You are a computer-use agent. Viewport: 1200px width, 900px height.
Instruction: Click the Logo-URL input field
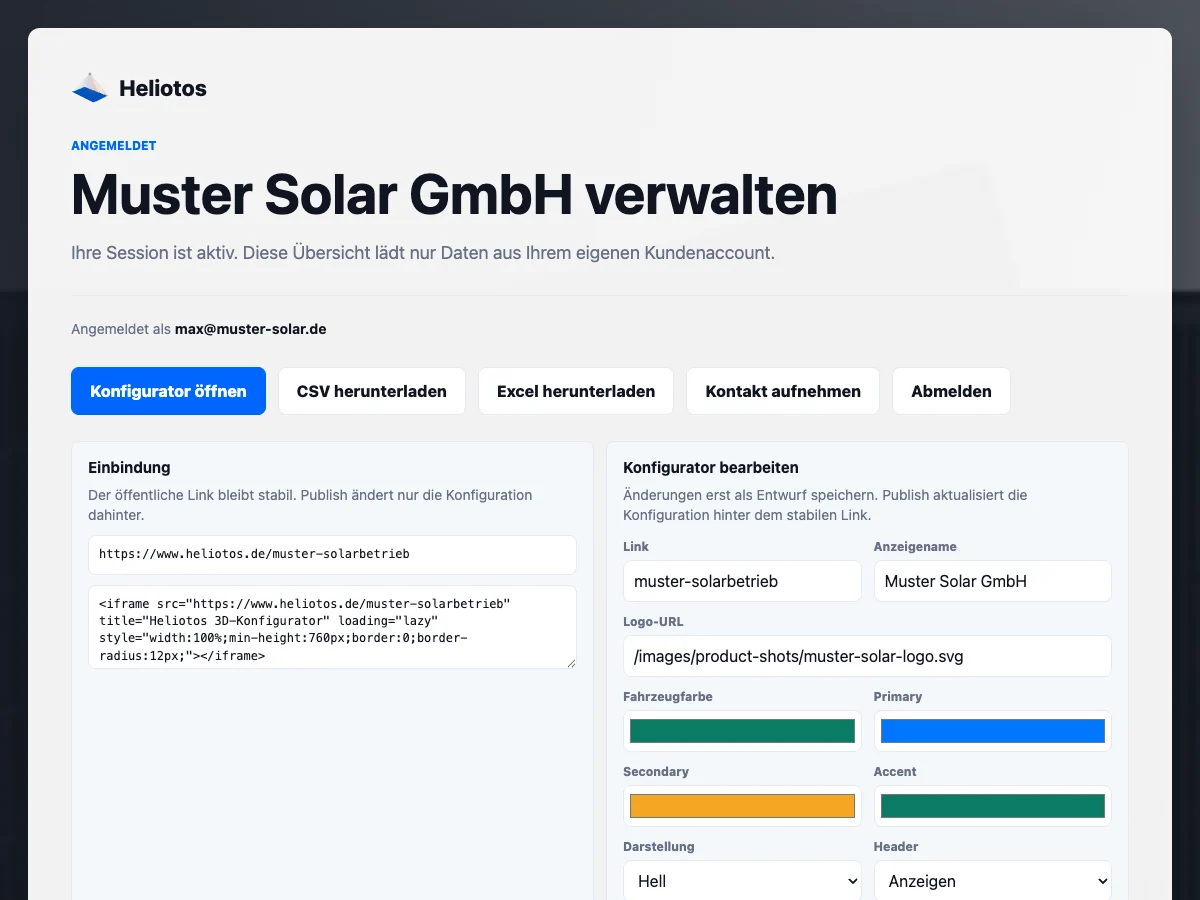[867, 656]
